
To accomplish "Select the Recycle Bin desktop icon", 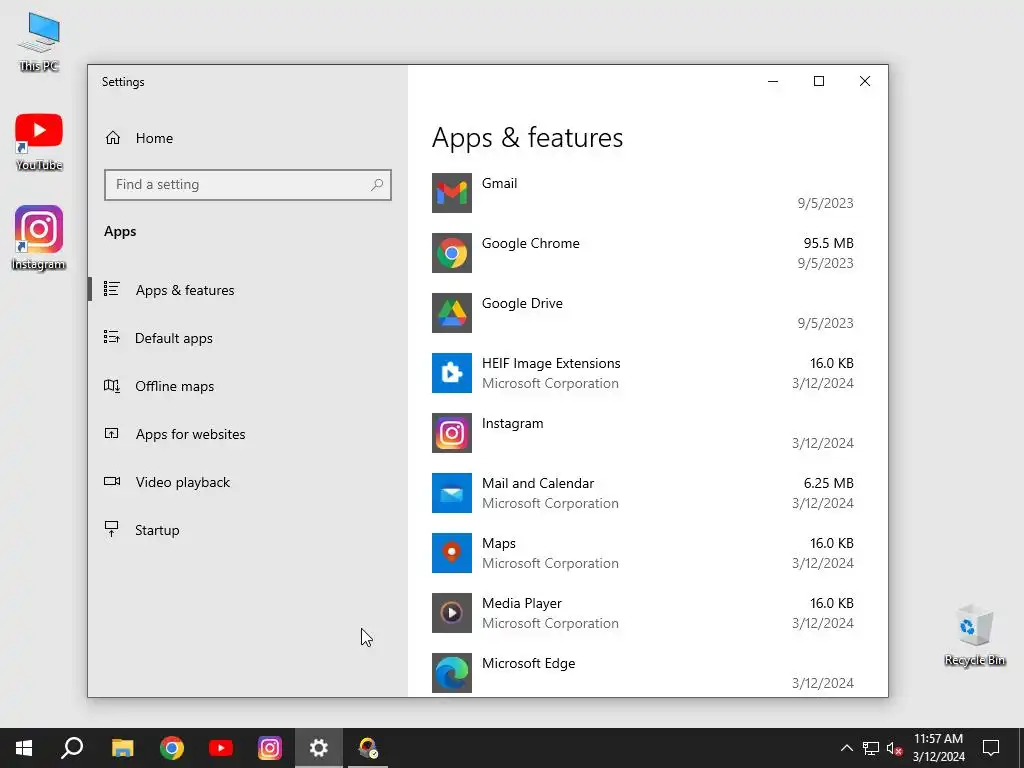I will pos(974,636).
